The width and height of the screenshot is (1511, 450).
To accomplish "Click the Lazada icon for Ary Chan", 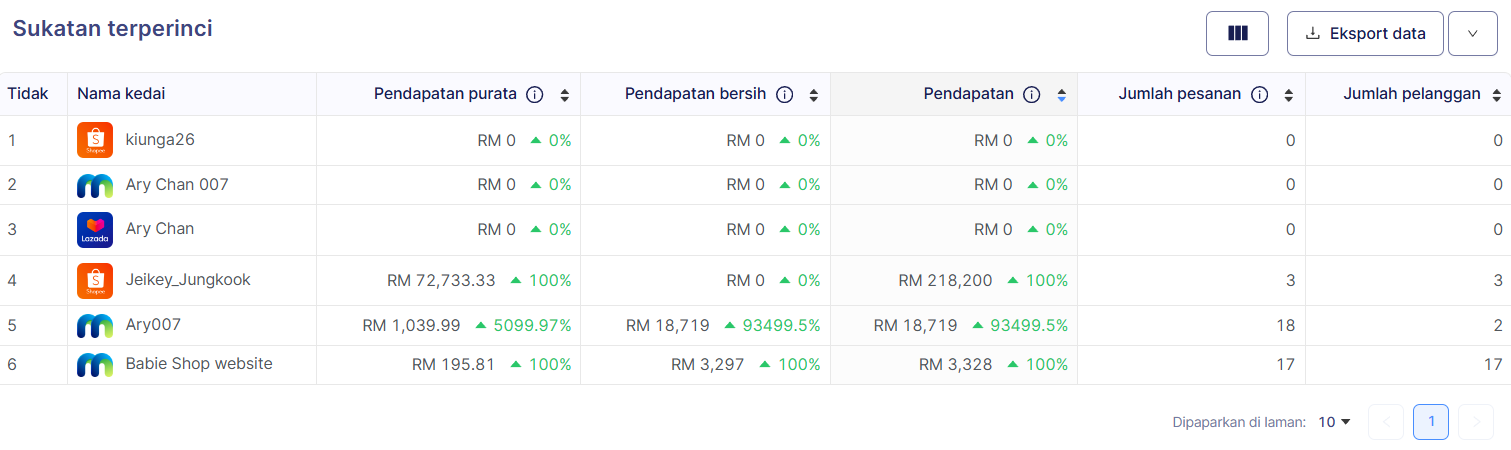I will 95,230.
